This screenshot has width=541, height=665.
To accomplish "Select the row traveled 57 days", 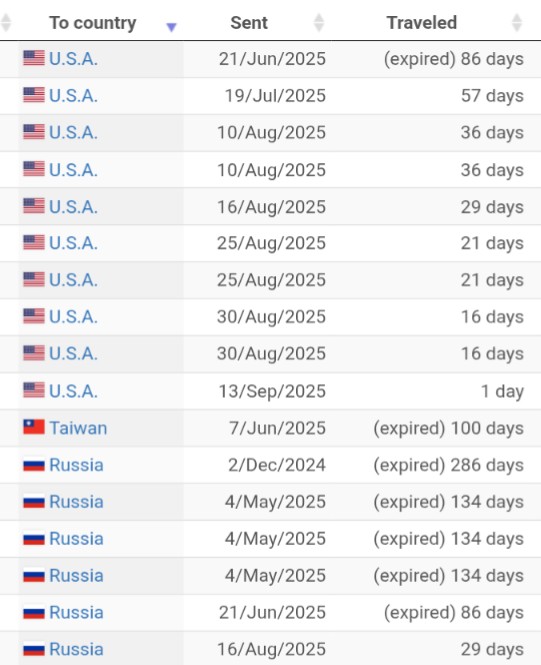I will pos(270,95).
